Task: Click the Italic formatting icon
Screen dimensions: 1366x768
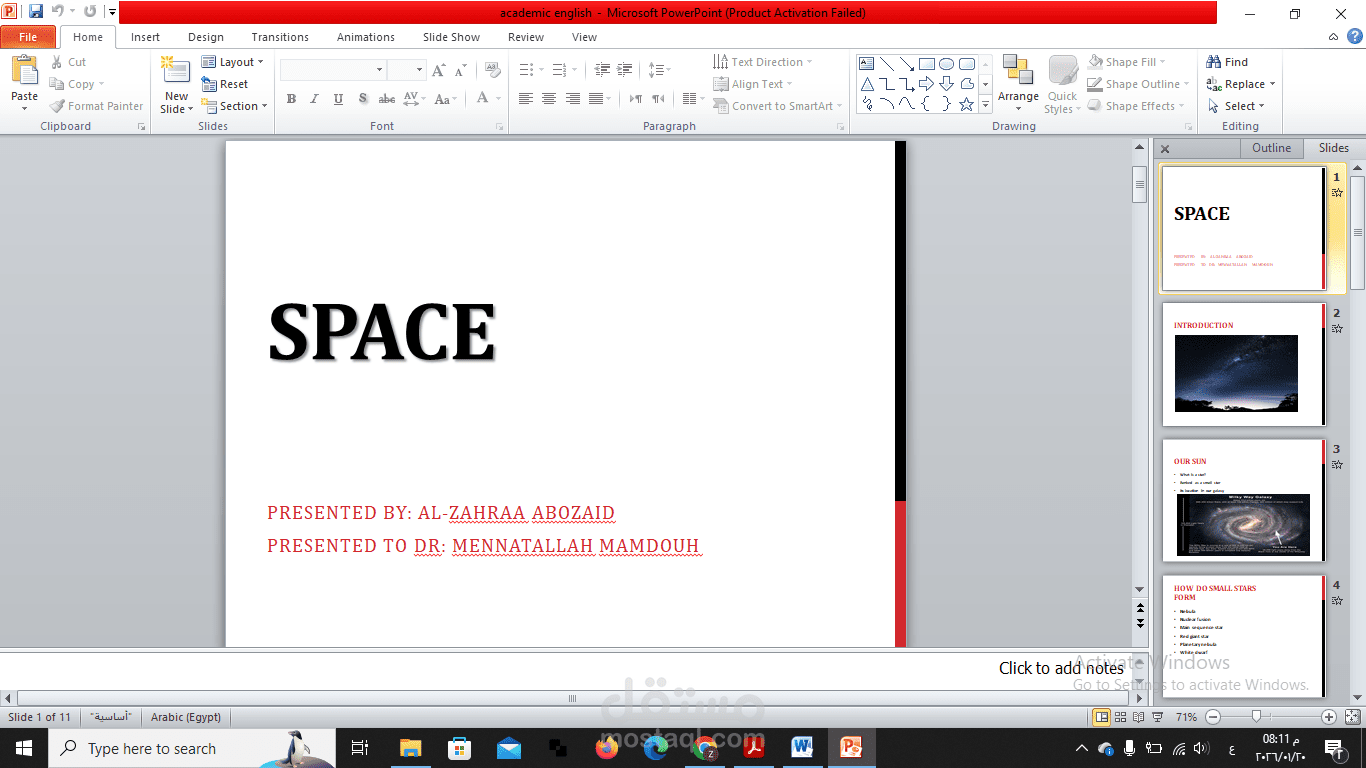Action: tap(314, 98)
